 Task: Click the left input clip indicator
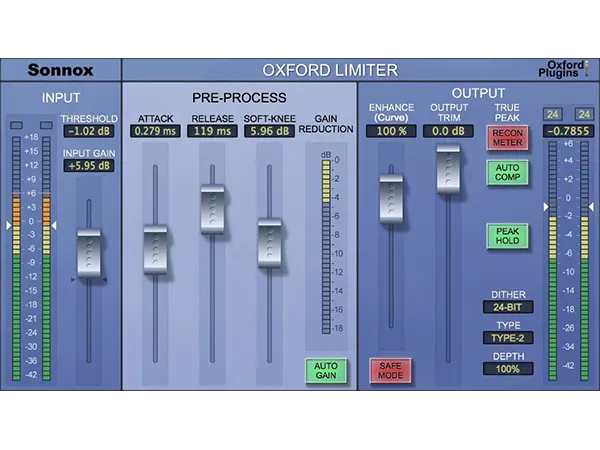click(16, 125)
